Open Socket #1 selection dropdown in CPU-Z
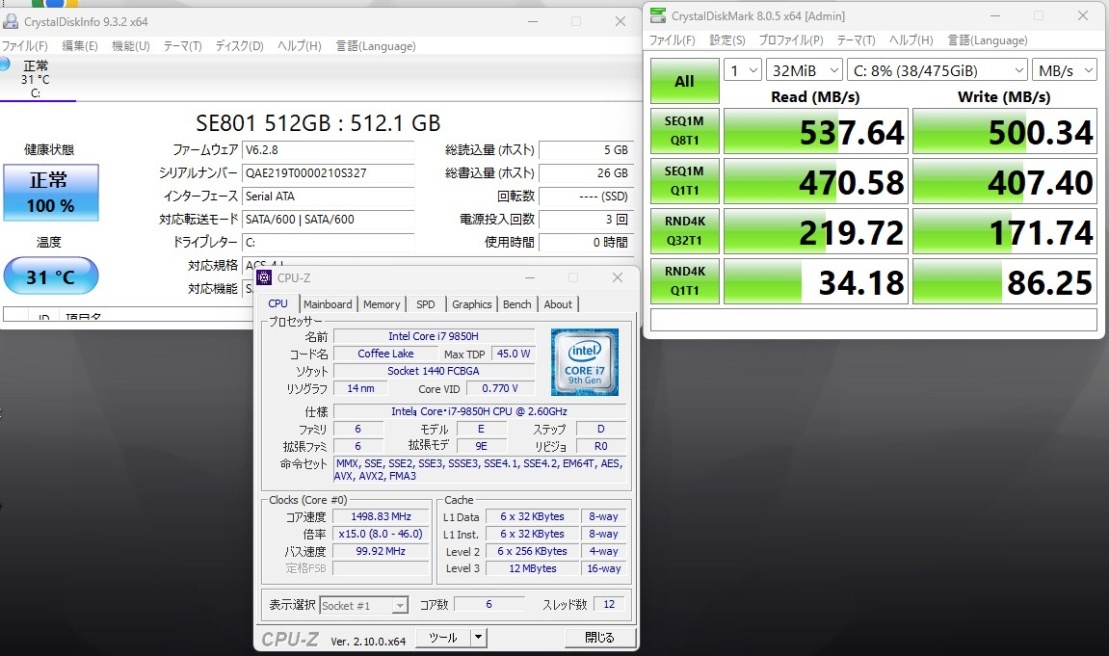This screenshot has width=1109, height=656. [x=364, y=606]
